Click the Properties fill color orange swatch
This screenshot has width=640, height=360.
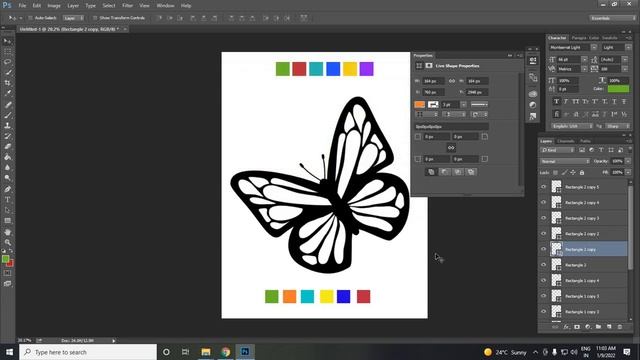[420, 105]
